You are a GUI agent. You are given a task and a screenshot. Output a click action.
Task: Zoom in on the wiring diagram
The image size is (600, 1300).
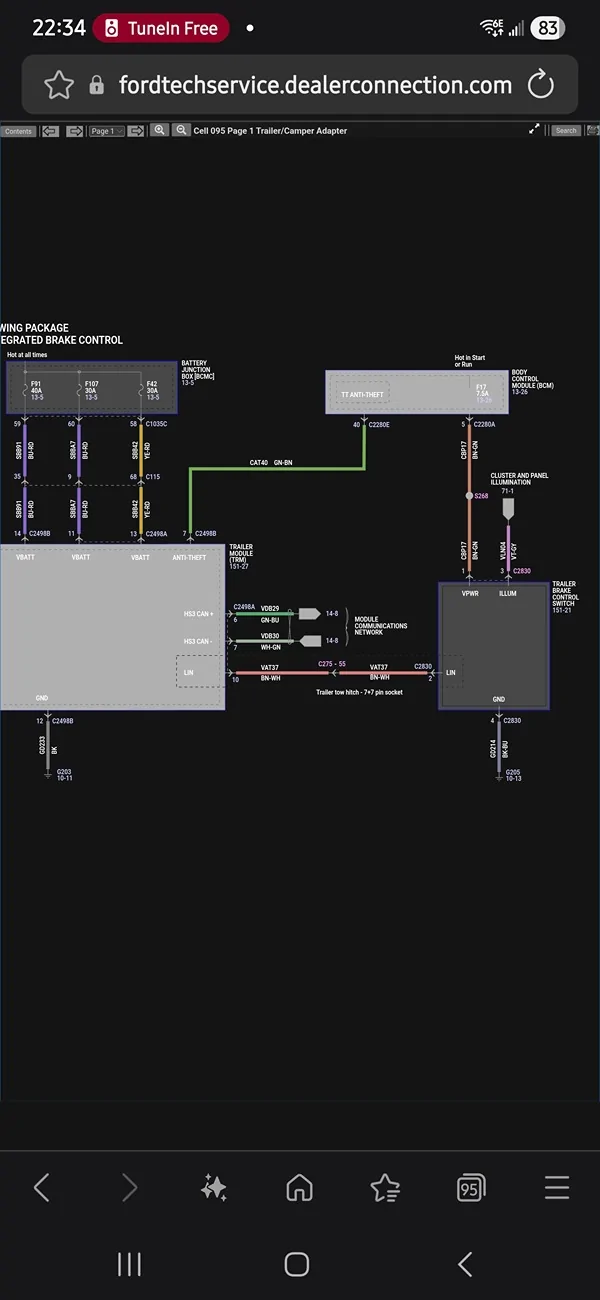159,130
